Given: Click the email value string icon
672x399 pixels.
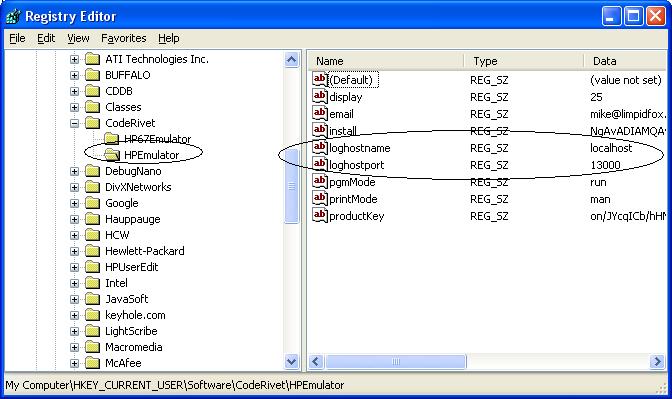Looking at the screenshot, I should pos(320,114).
